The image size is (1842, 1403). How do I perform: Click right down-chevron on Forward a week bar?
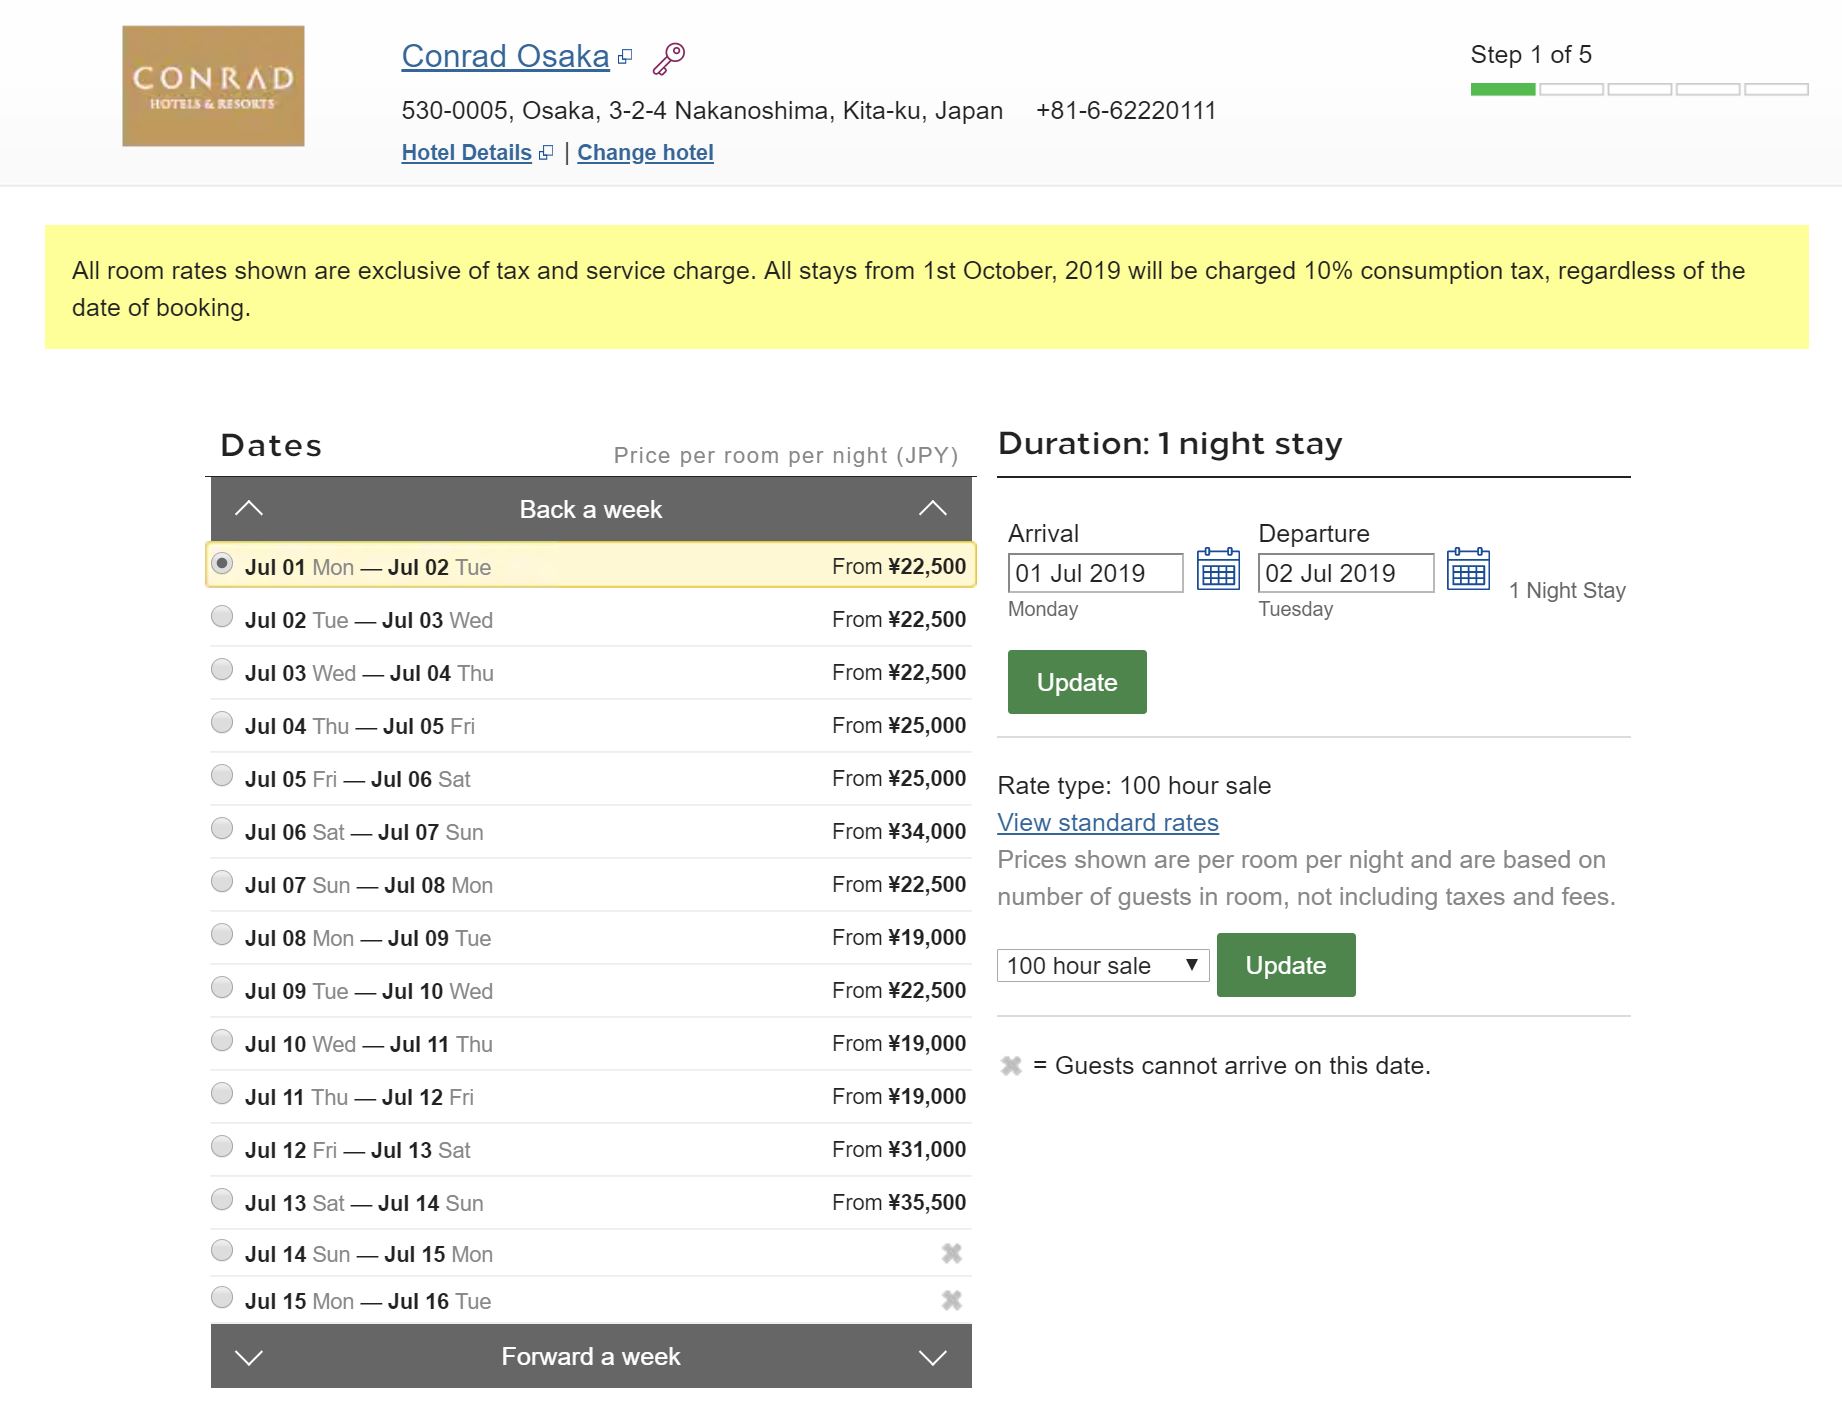click(933, 1357)
